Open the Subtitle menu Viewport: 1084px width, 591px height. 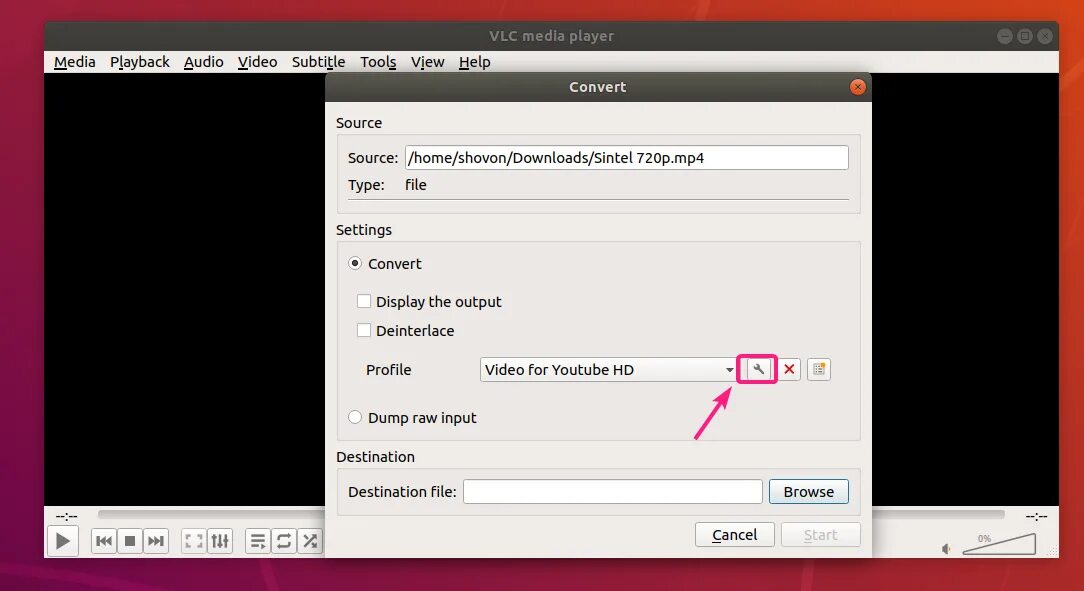click(318, 62)
